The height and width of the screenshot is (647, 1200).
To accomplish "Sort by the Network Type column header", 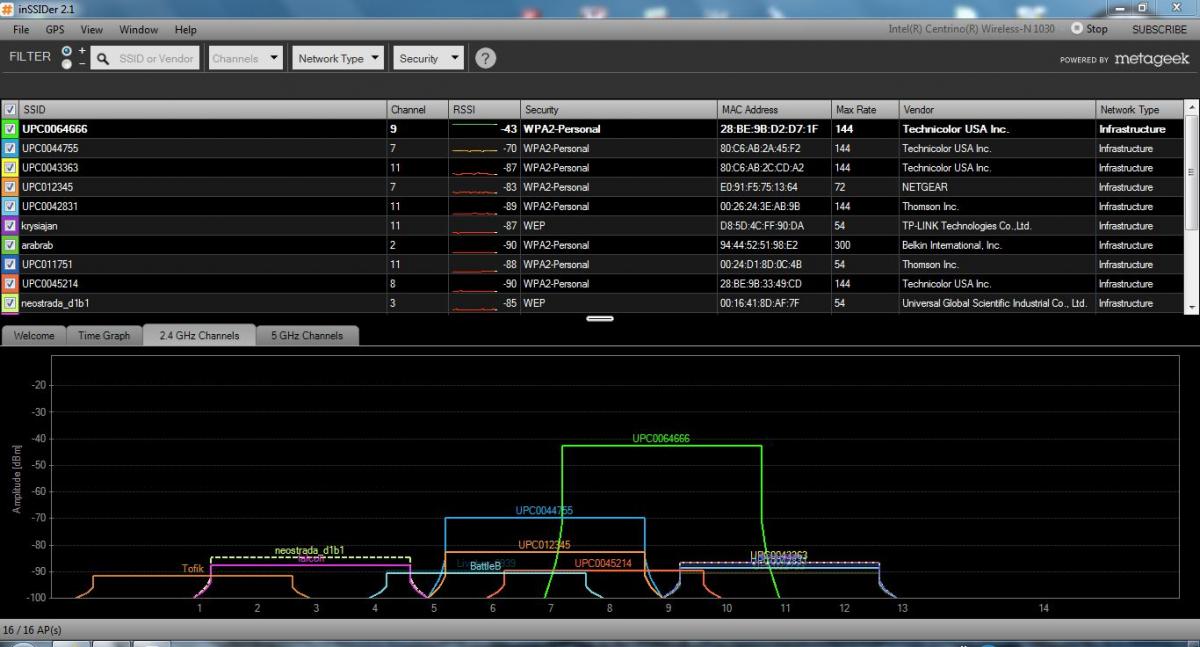I will point(1139,109).
